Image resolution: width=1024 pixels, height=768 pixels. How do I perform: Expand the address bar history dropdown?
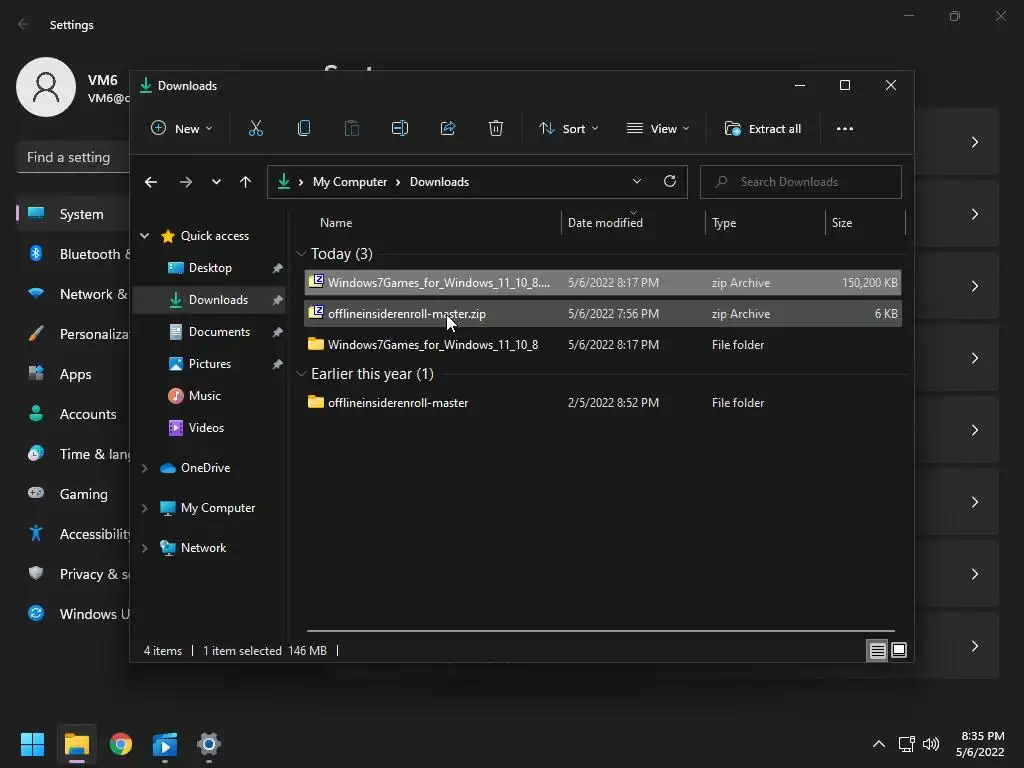point(637,182)
